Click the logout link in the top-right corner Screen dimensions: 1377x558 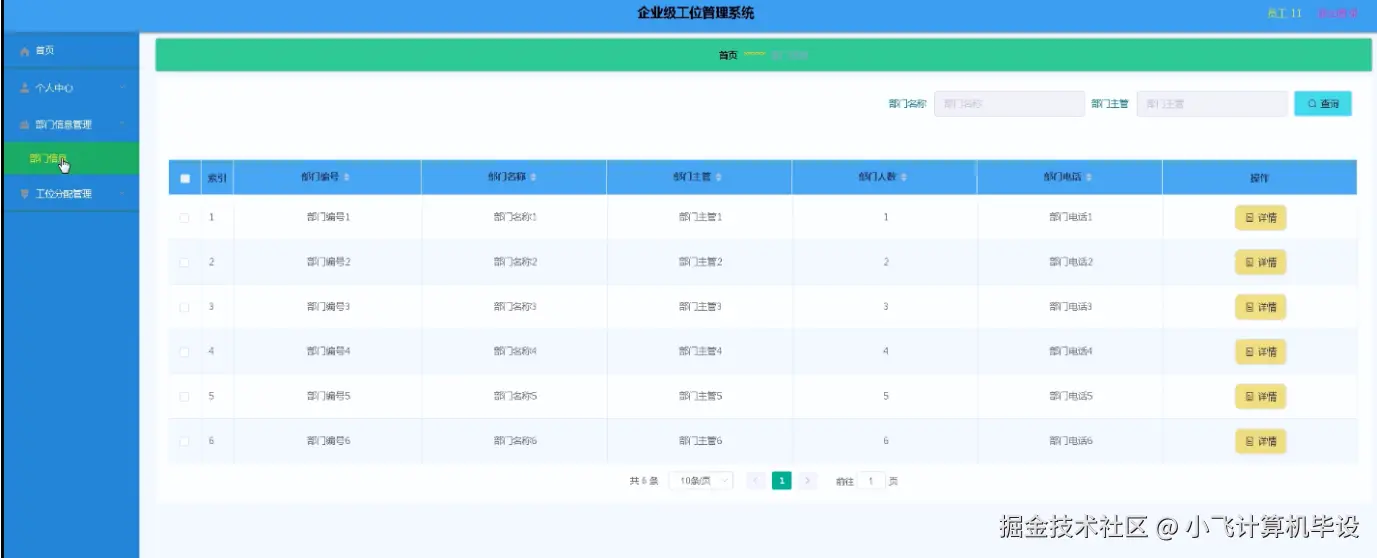click(x=1337, y=13)
